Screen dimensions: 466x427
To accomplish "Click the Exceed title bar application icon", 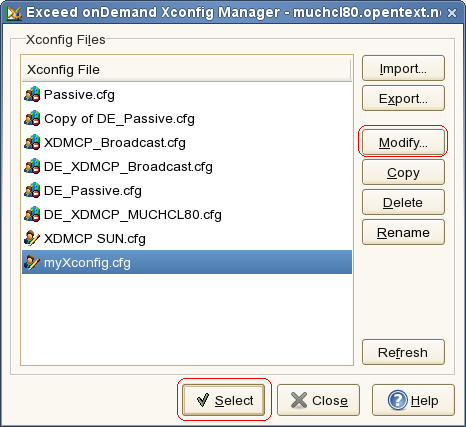I will (14, 13).
